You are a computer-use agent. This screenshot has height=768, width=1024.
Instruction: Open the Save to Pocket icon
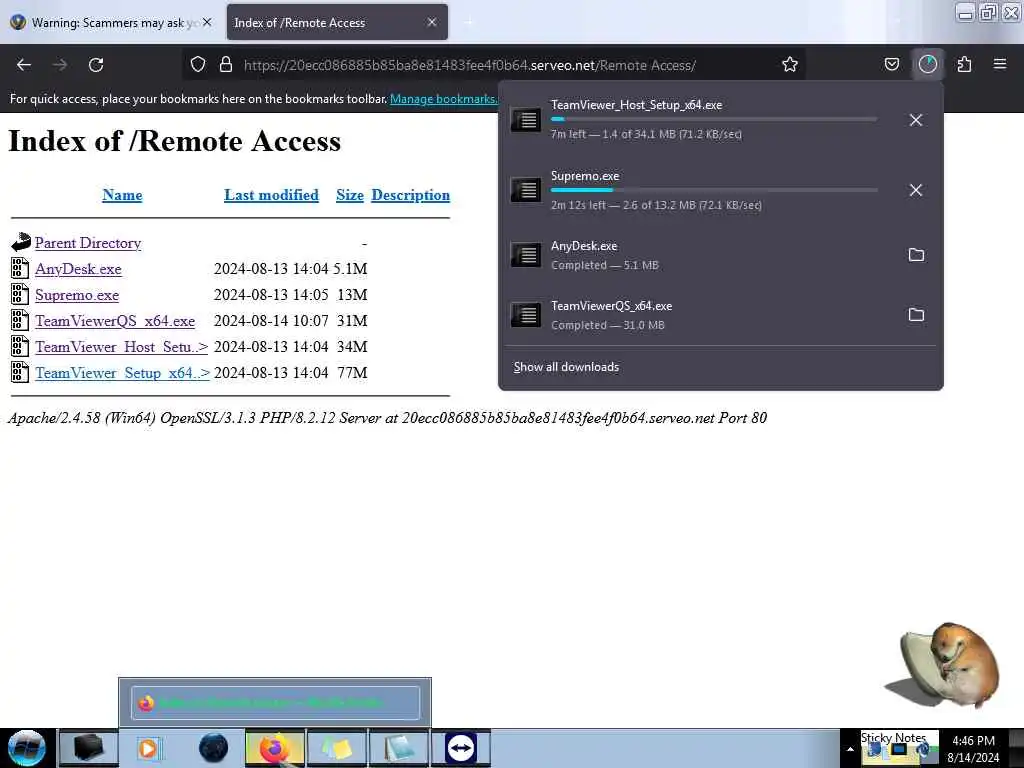click(x=891, y=65)
